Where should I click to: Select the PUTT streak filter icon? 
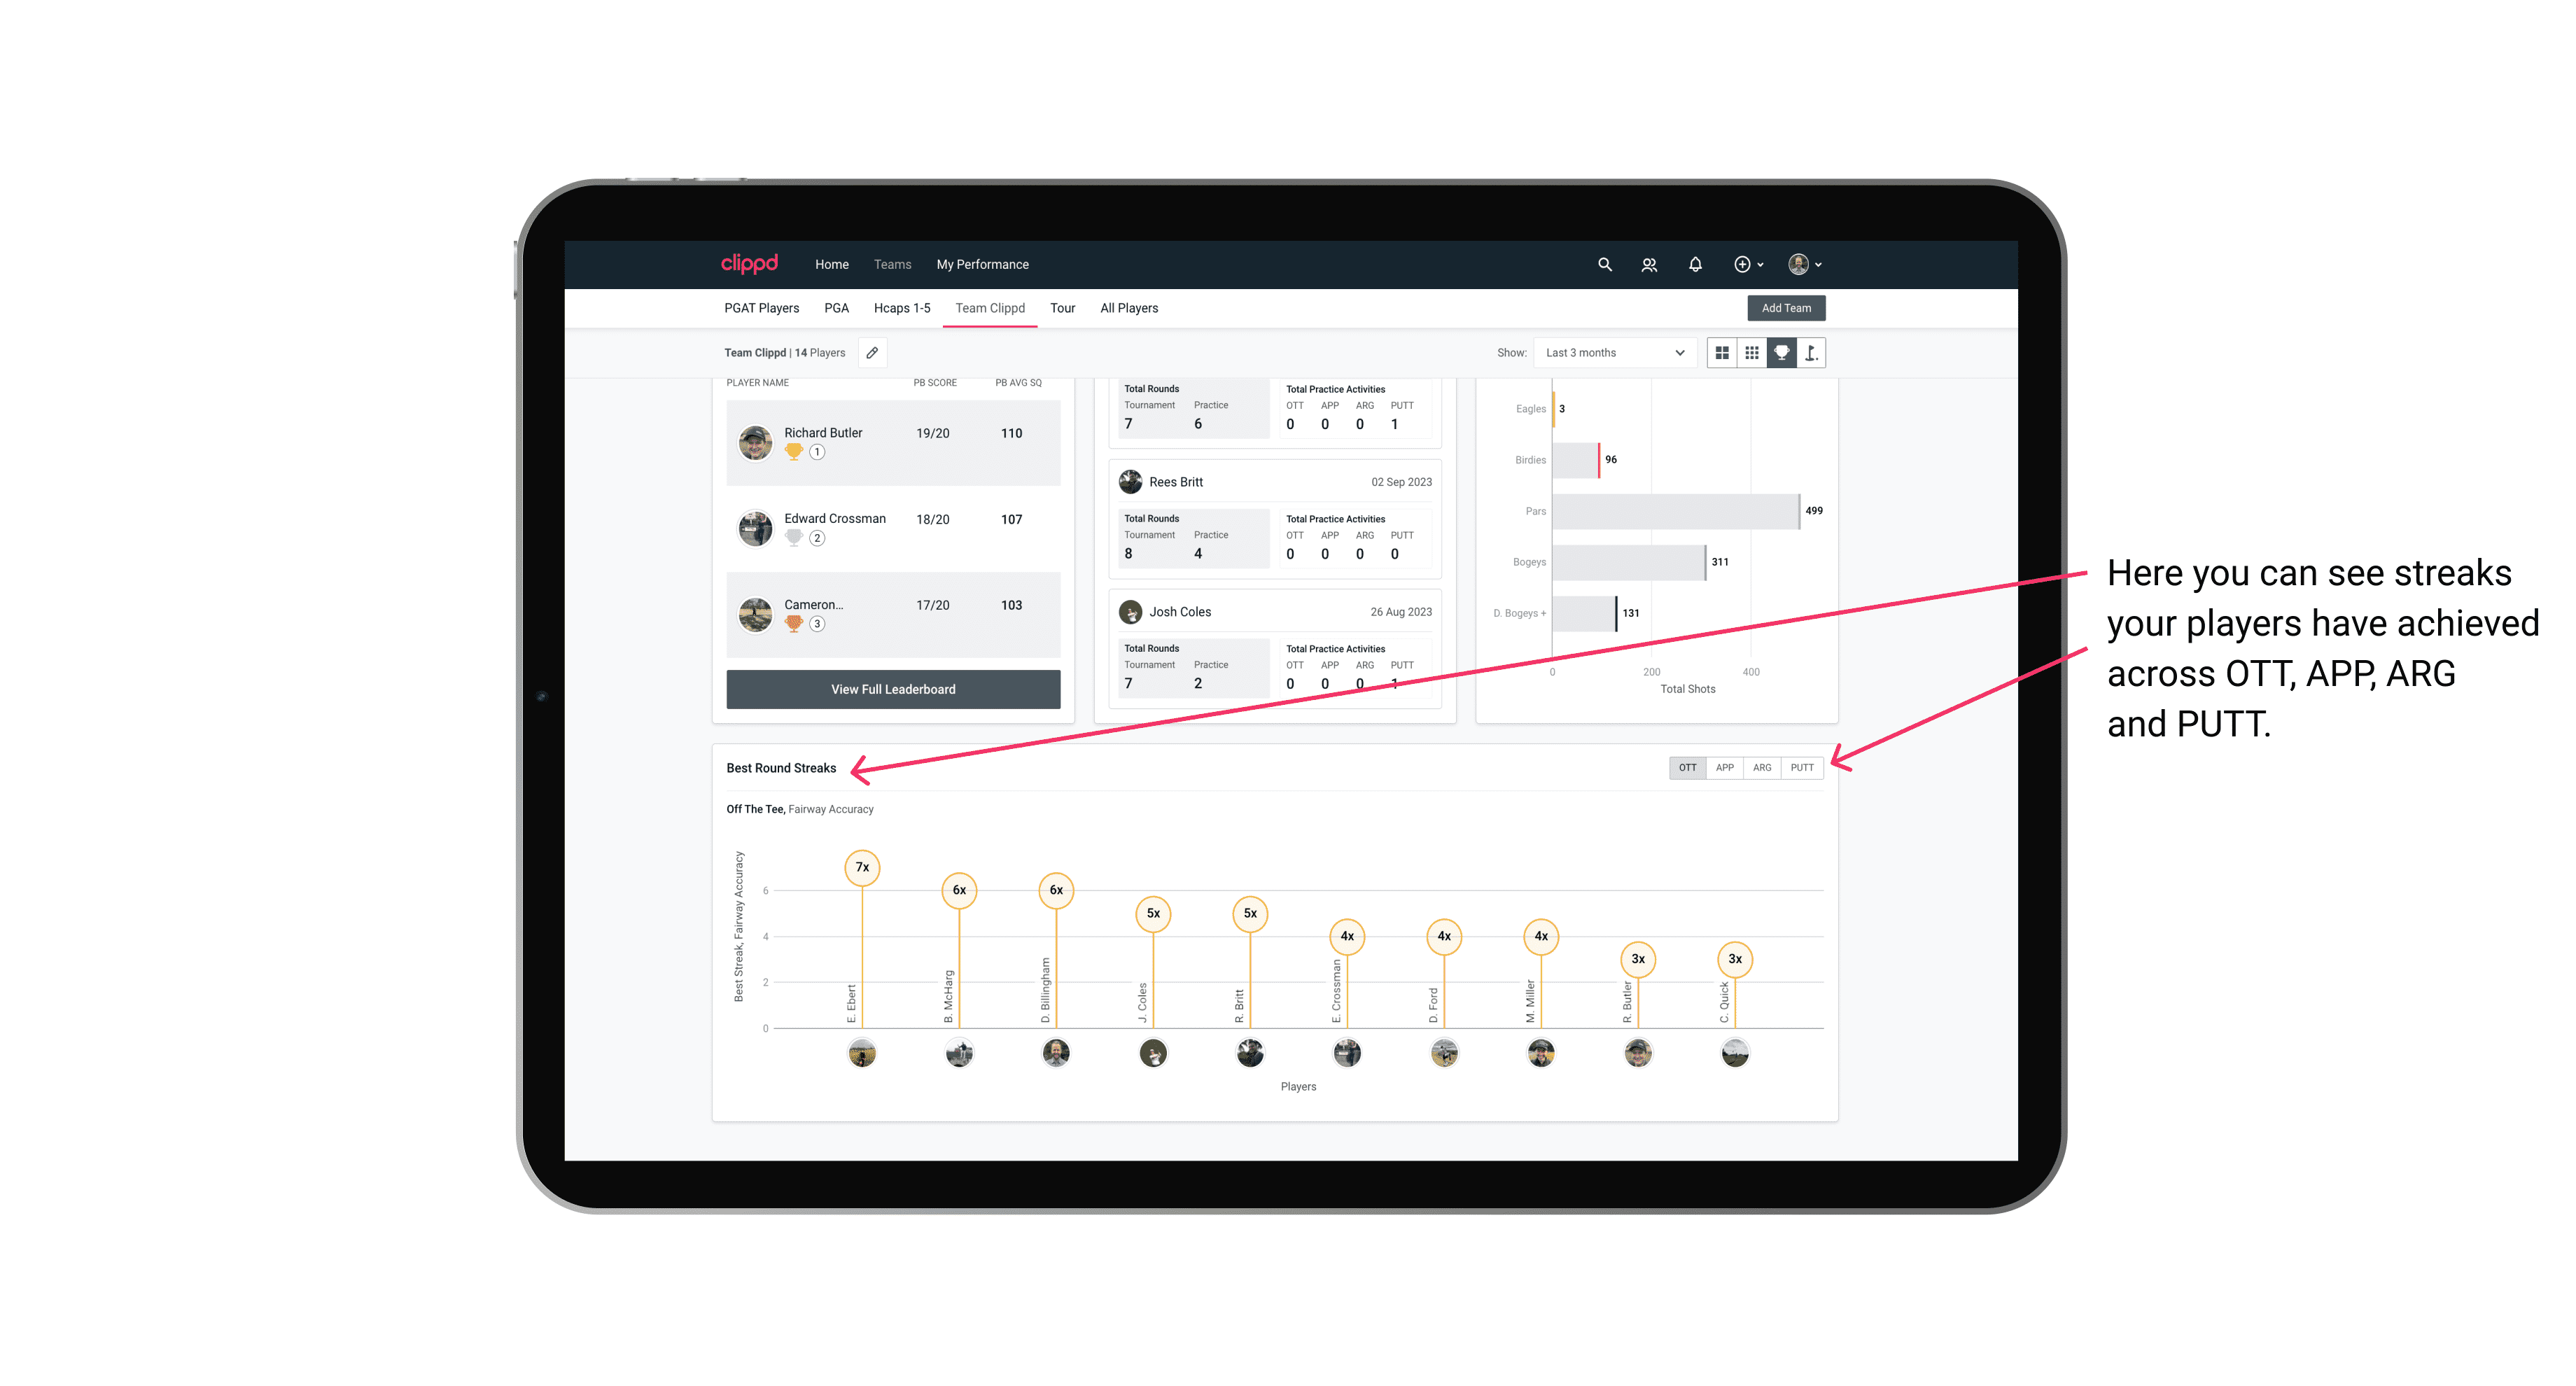point(1803,768)
